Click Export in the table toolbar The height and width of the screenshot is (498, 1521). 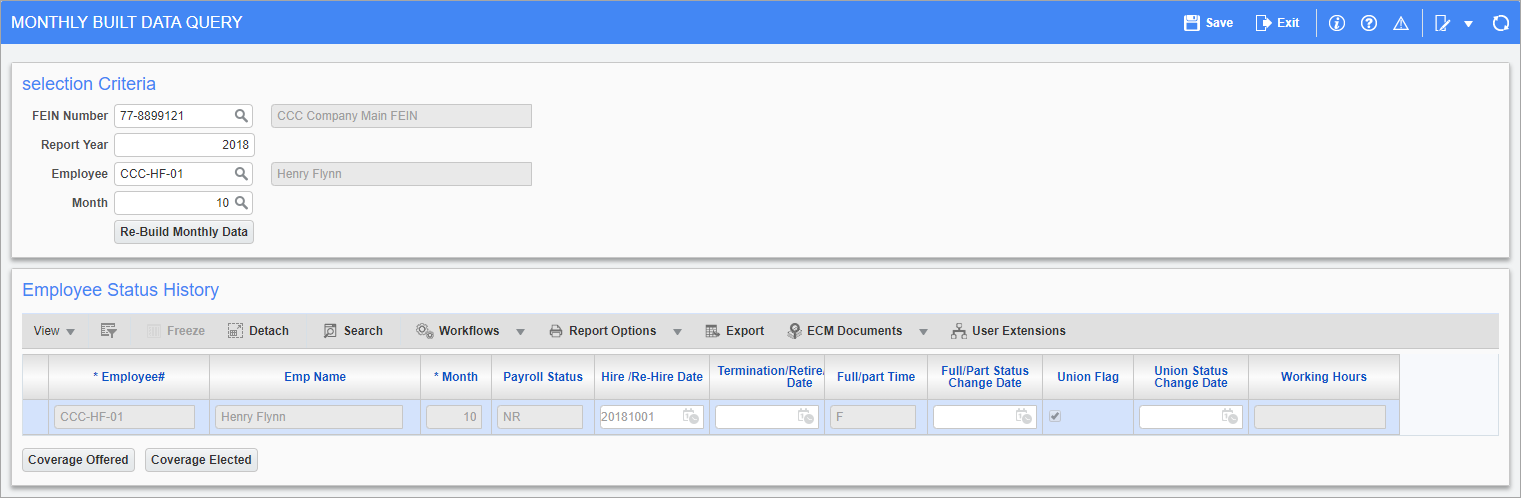[735, 331]
